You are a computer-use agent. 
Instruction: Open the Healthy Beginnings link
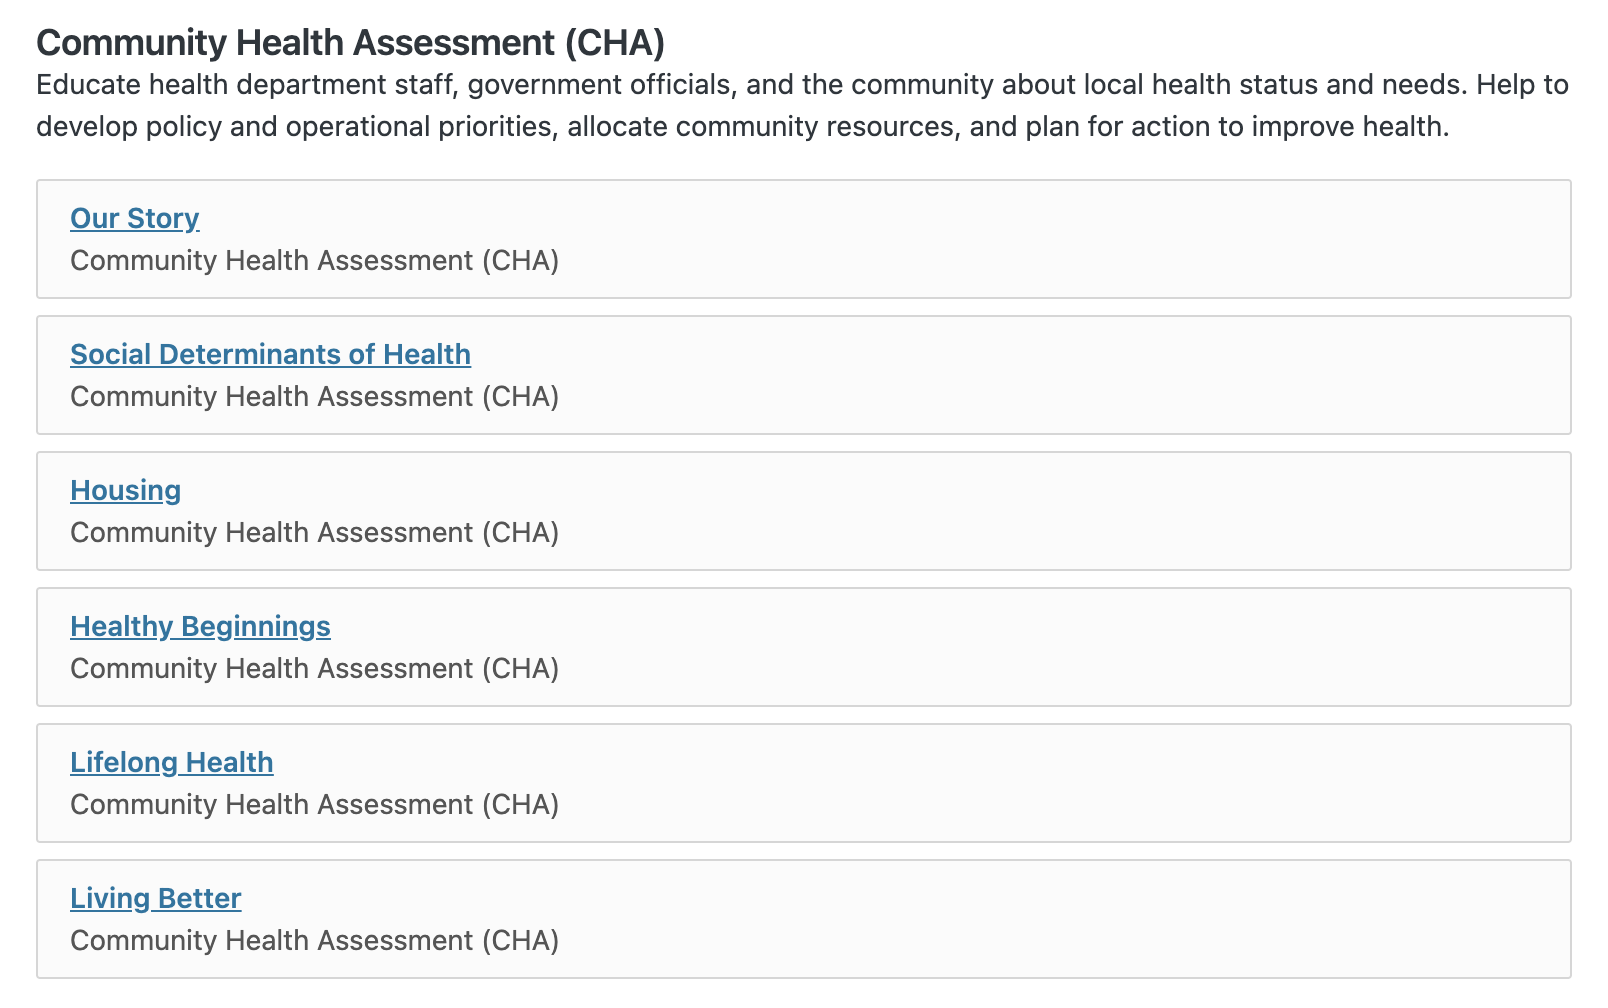point(200,626)
